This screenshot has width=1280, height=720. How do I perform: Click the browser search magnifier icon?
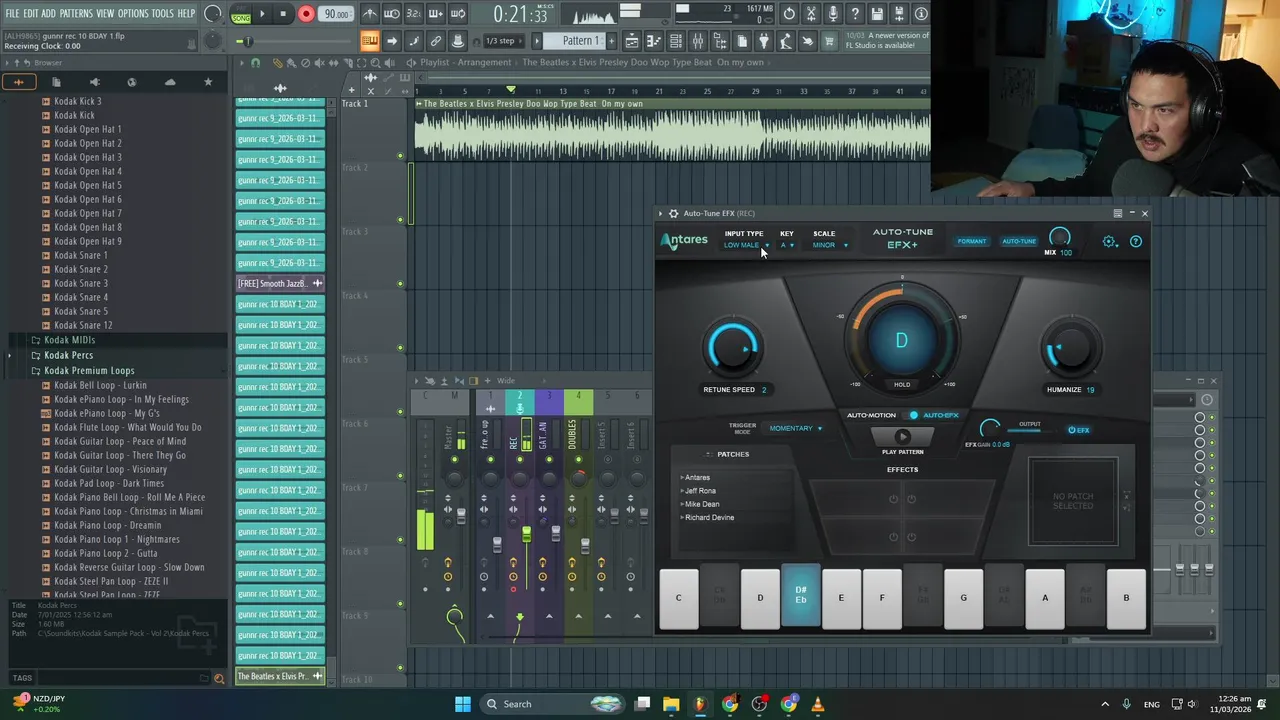pyautogui.click(x=219, y=678)
